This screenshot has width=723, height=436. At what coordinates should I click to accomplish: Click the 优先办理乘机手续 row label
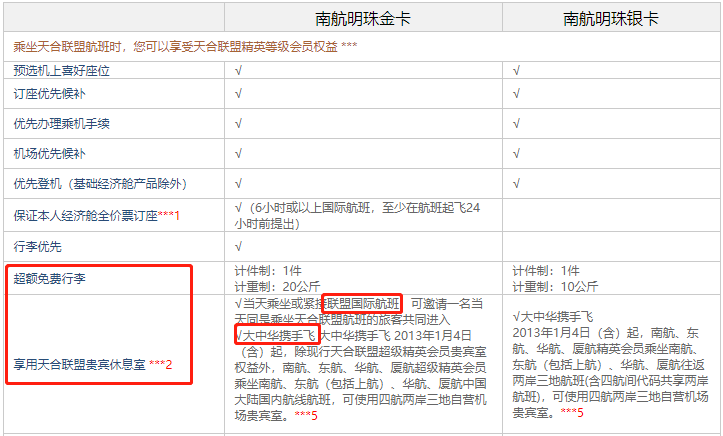61,124
